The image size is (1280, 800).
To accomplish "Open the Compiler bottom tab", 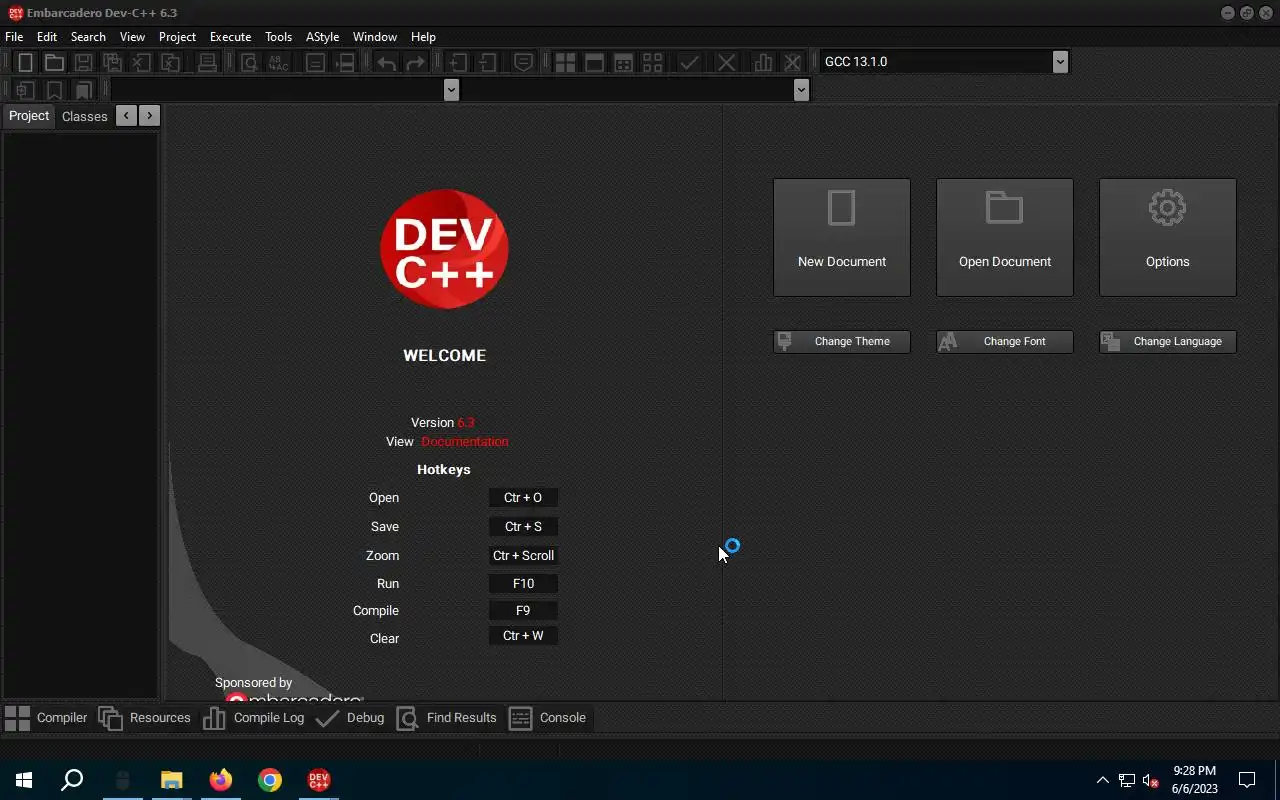I will tap(45, 718).
